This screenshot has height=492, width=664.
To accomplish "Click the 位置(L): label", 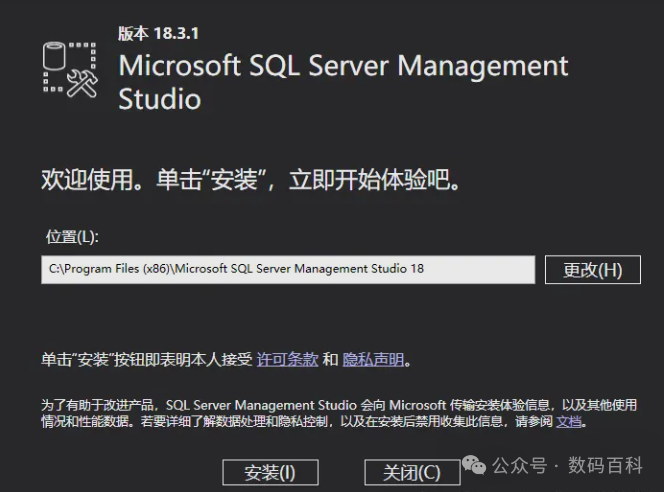I will click(72, 237).
